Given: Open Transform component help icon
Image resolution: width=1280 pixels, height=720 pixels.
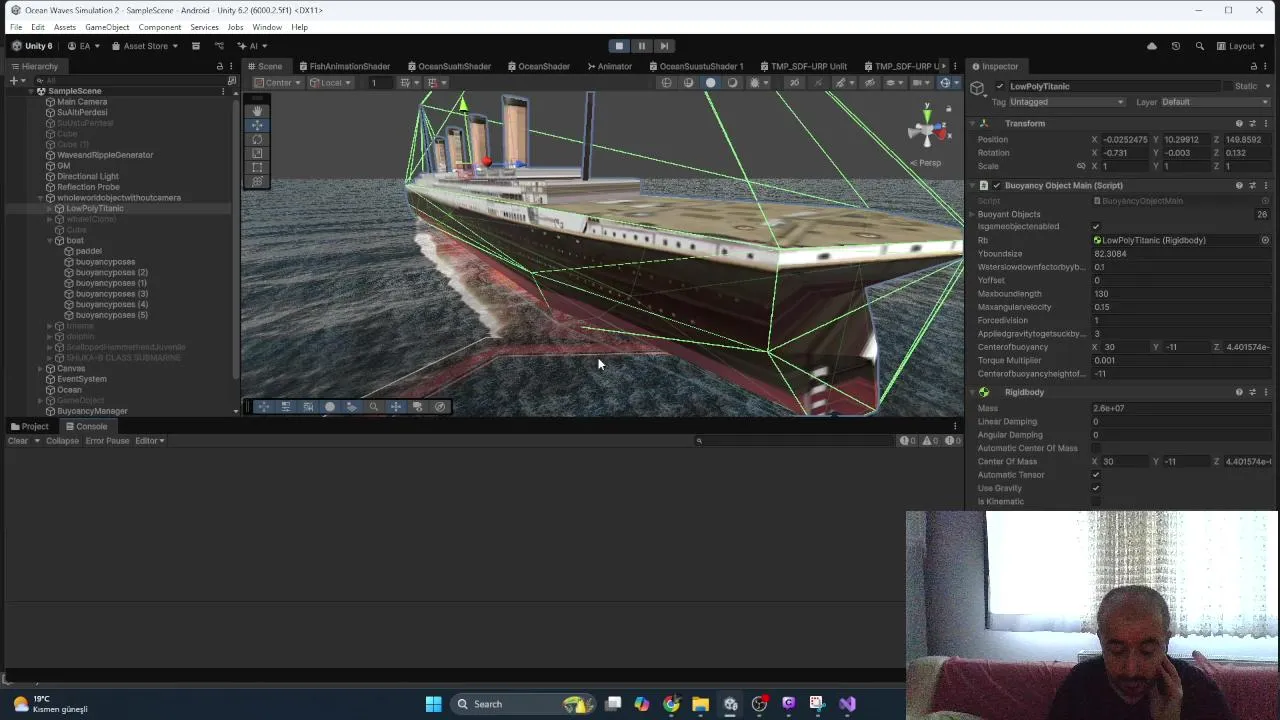Looking at the screenshot, I should 1240,123.
